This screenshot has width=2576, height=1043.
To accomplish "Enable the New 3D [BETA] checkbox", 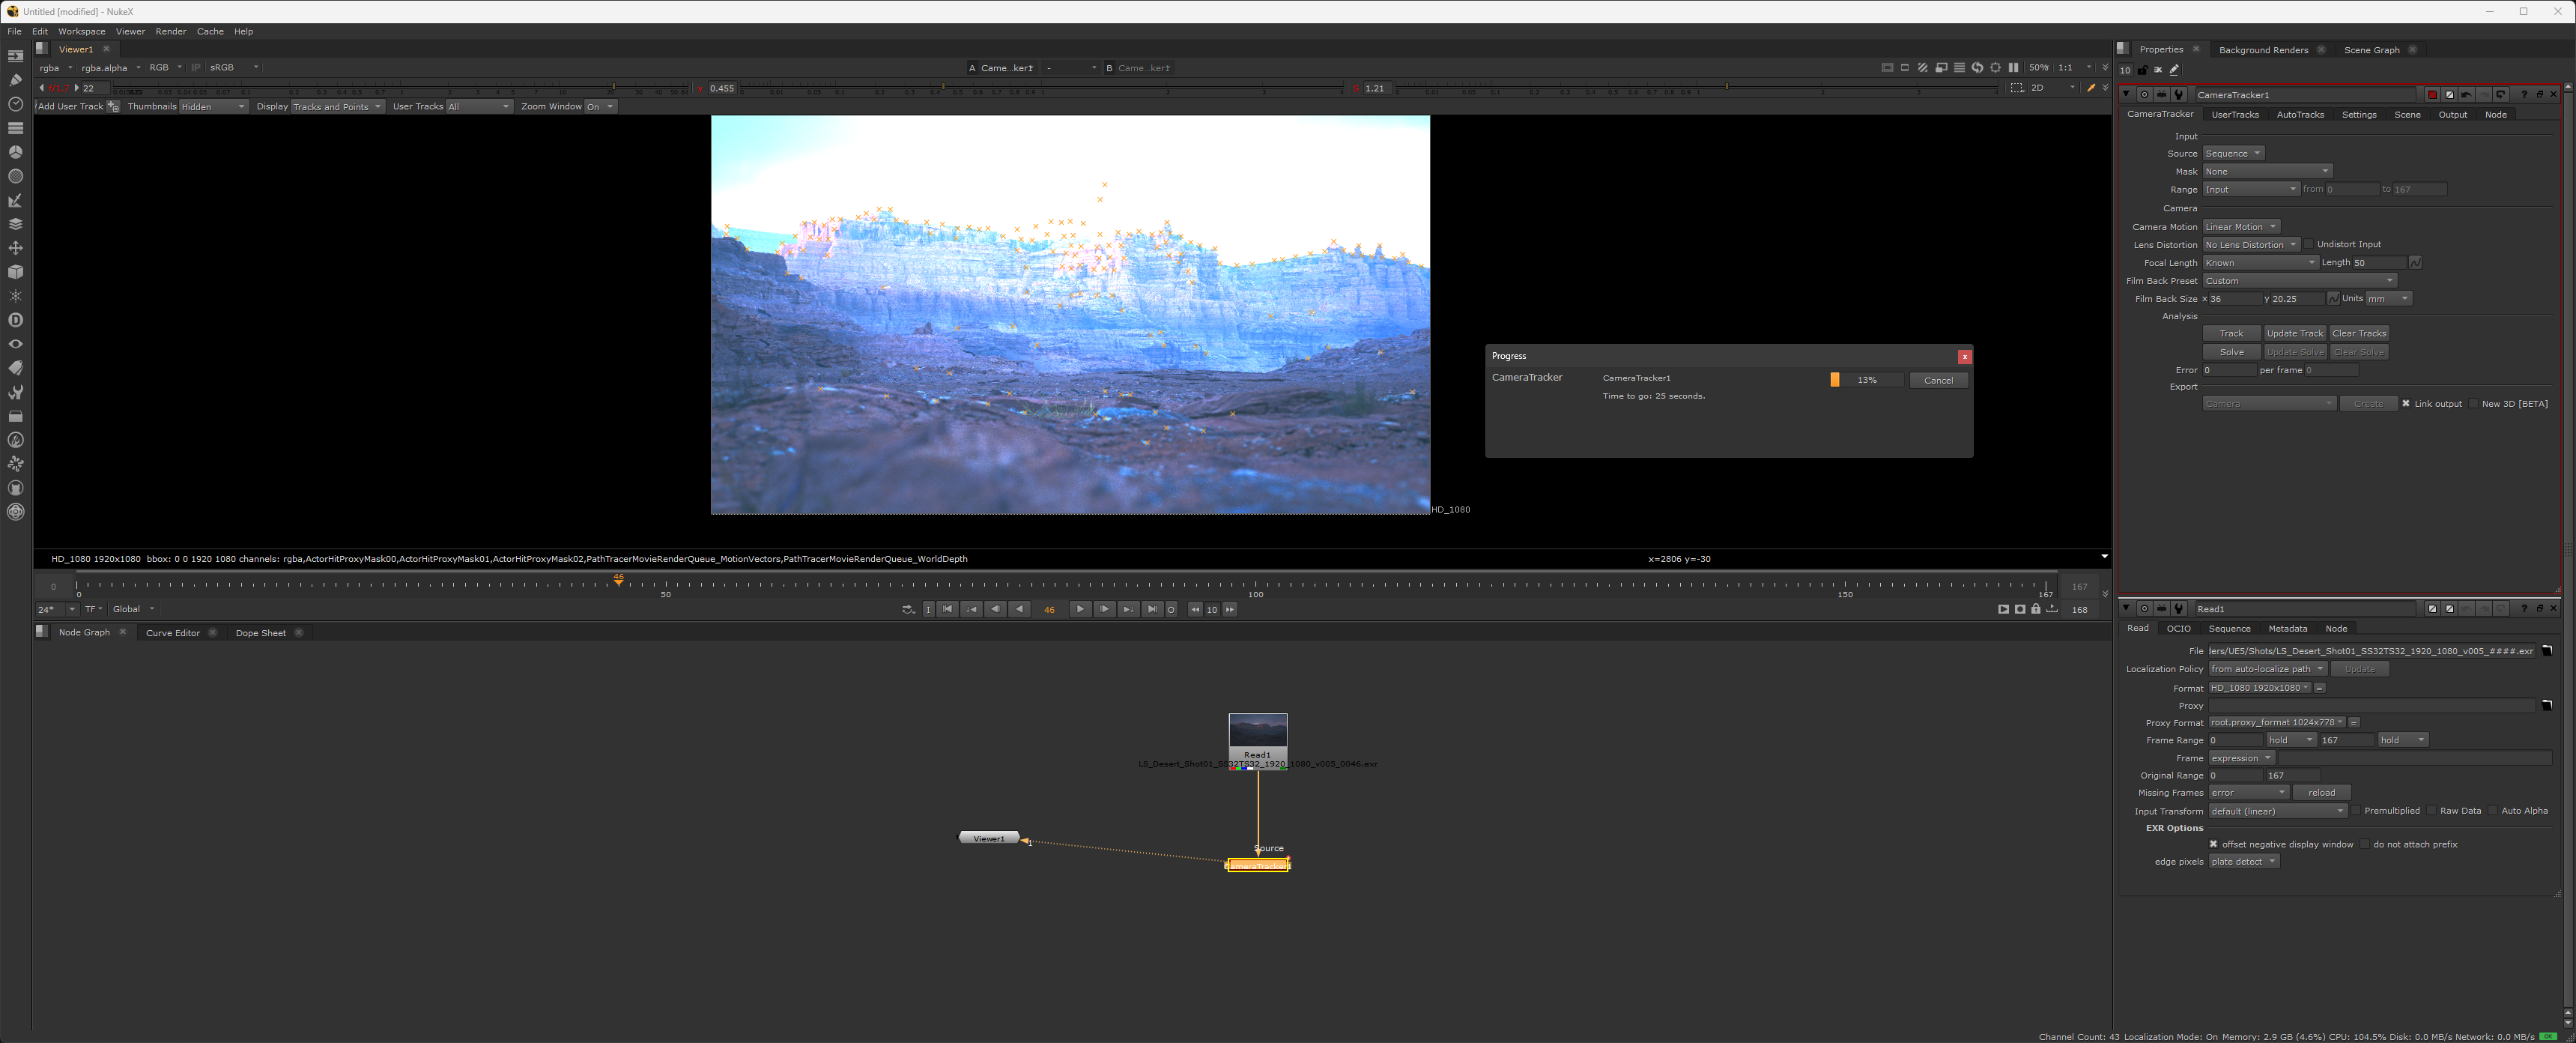I will point(2473,404).
